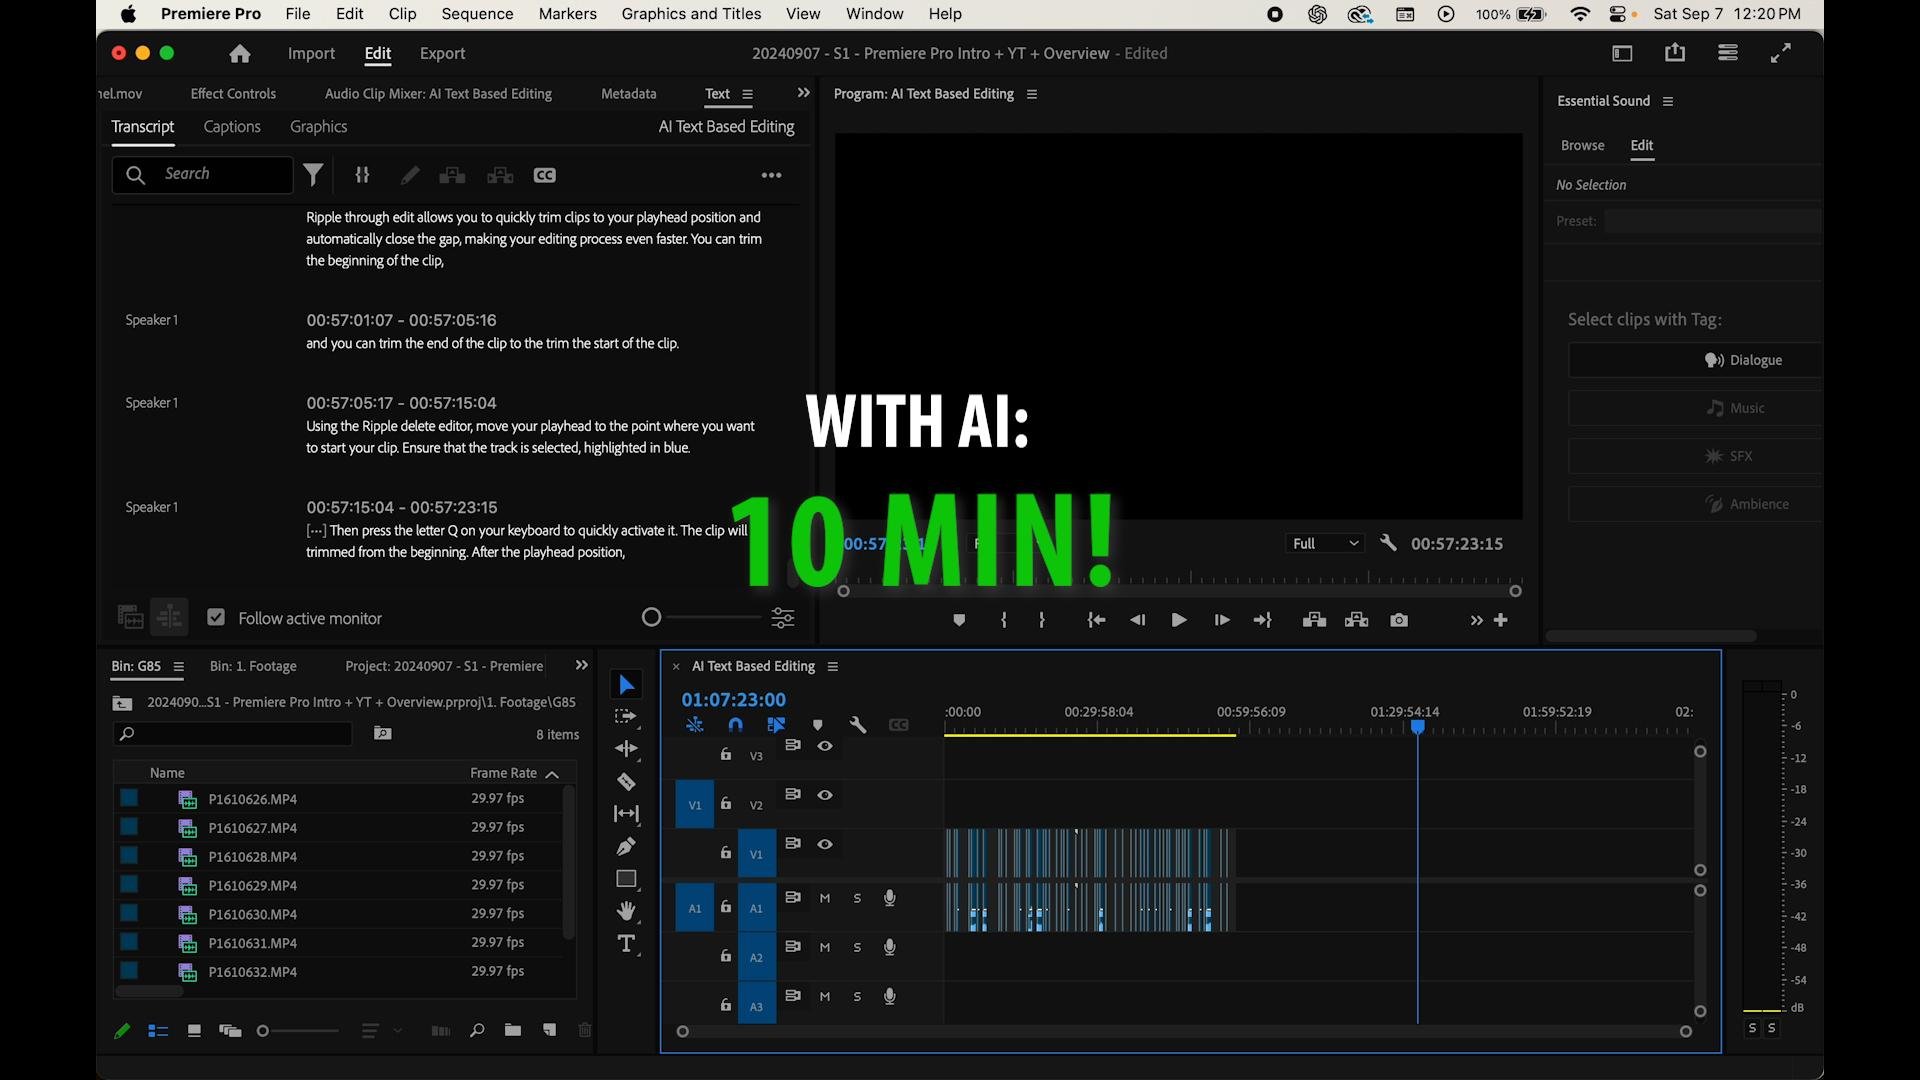Open Program monitor settings wrench
Screen dimensions: 1920x1080
click(1388, 543)
